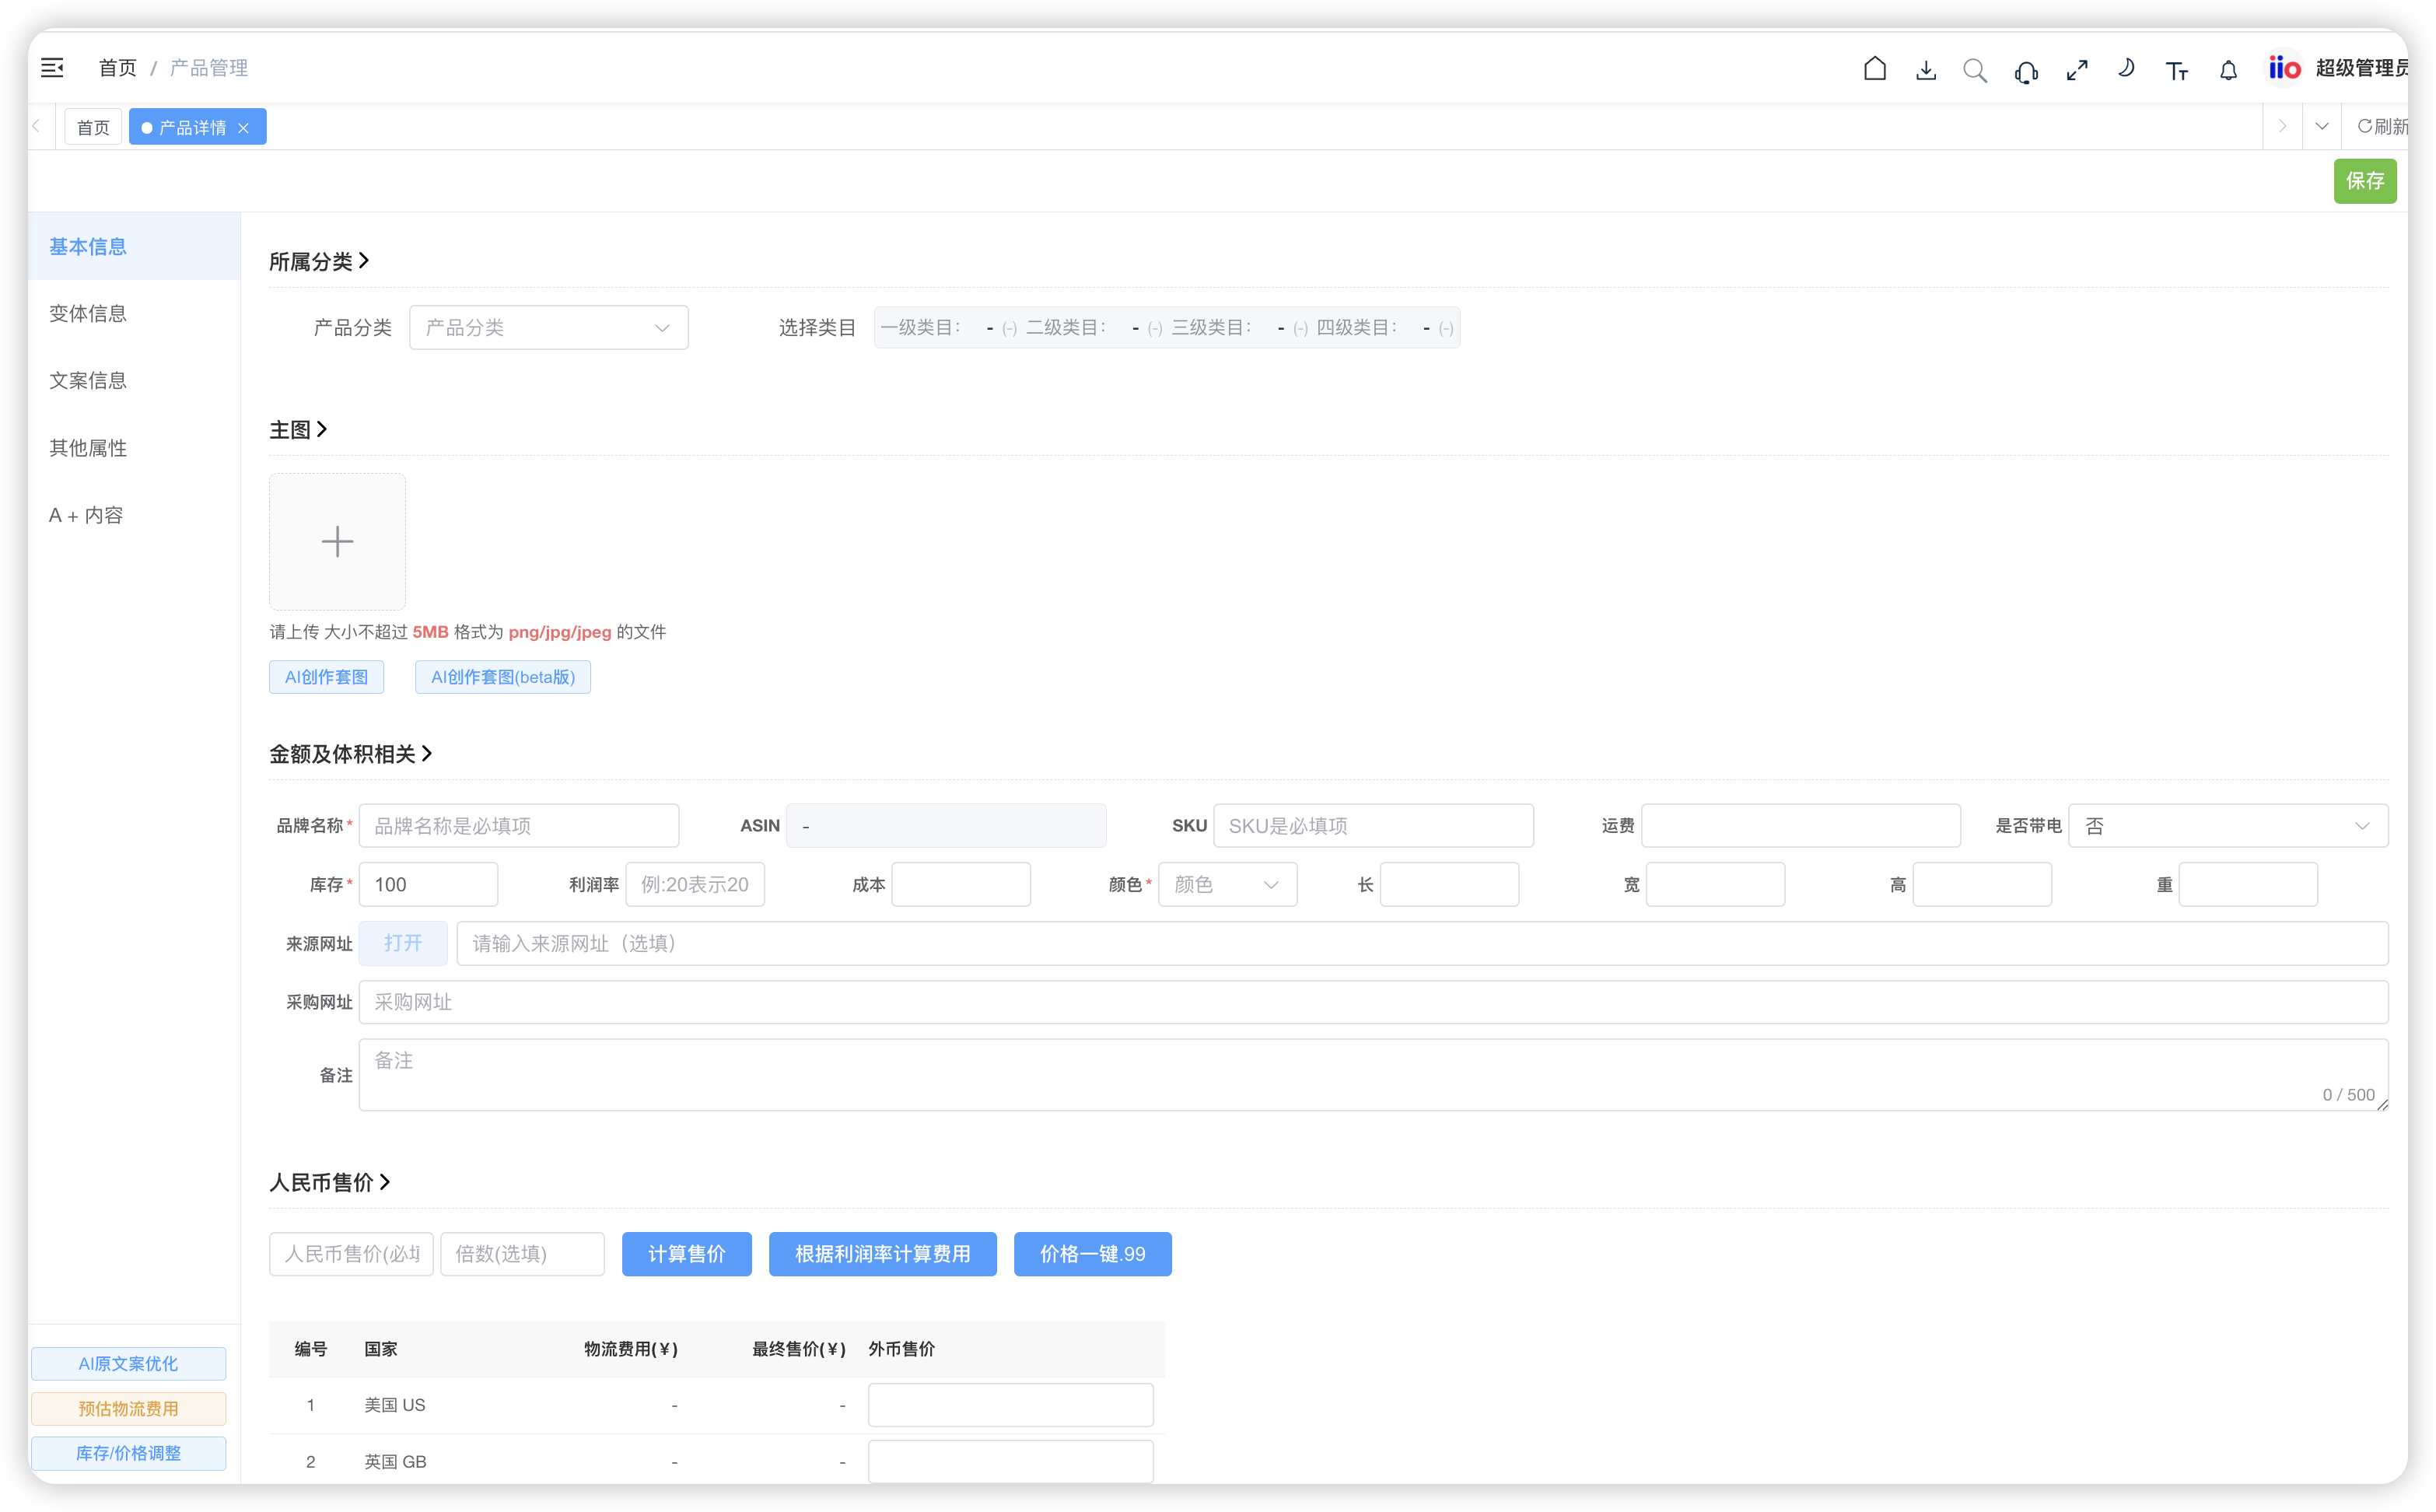The width and height of the screenshot is (2436, 1512).
Task: Click the AI创作套图(beta版) button
Action: pos(502,677)
